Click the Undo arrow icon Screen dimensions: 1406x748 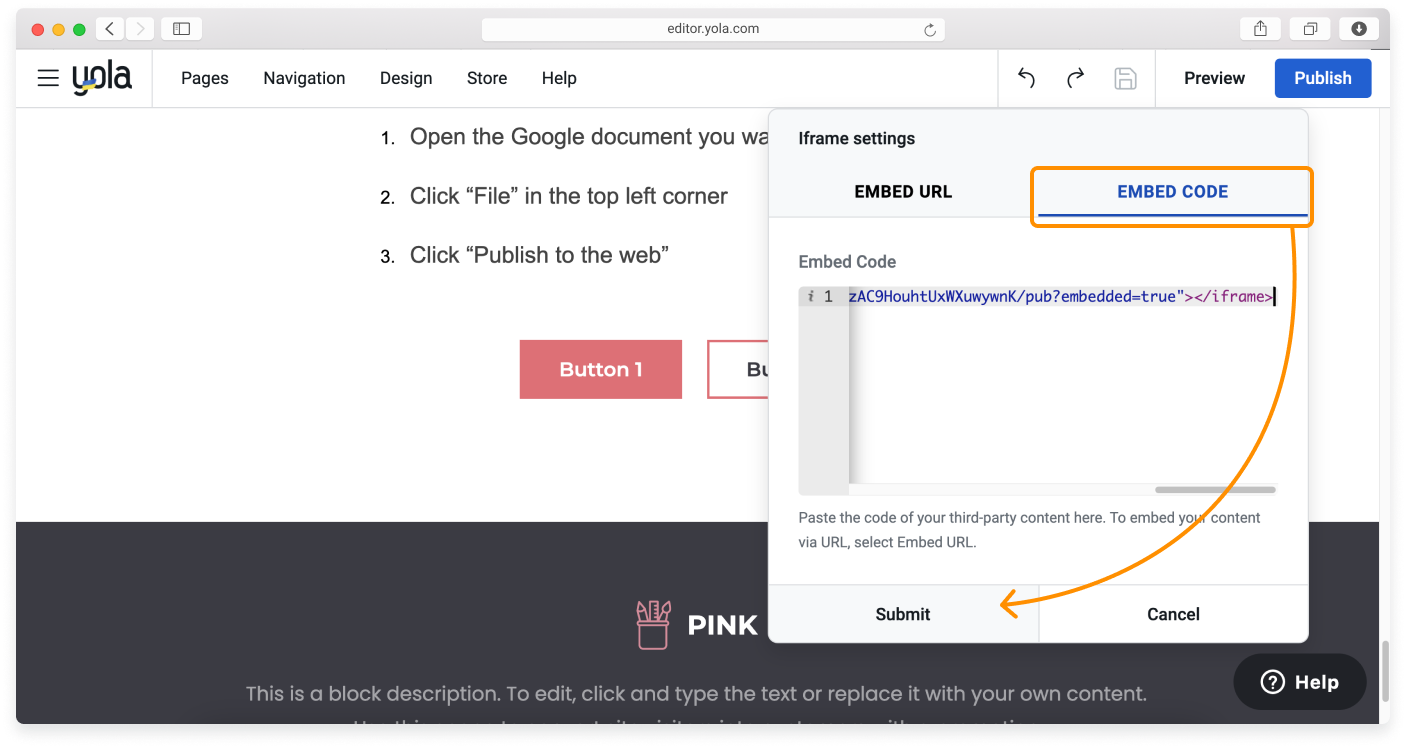pos(1025,78)
